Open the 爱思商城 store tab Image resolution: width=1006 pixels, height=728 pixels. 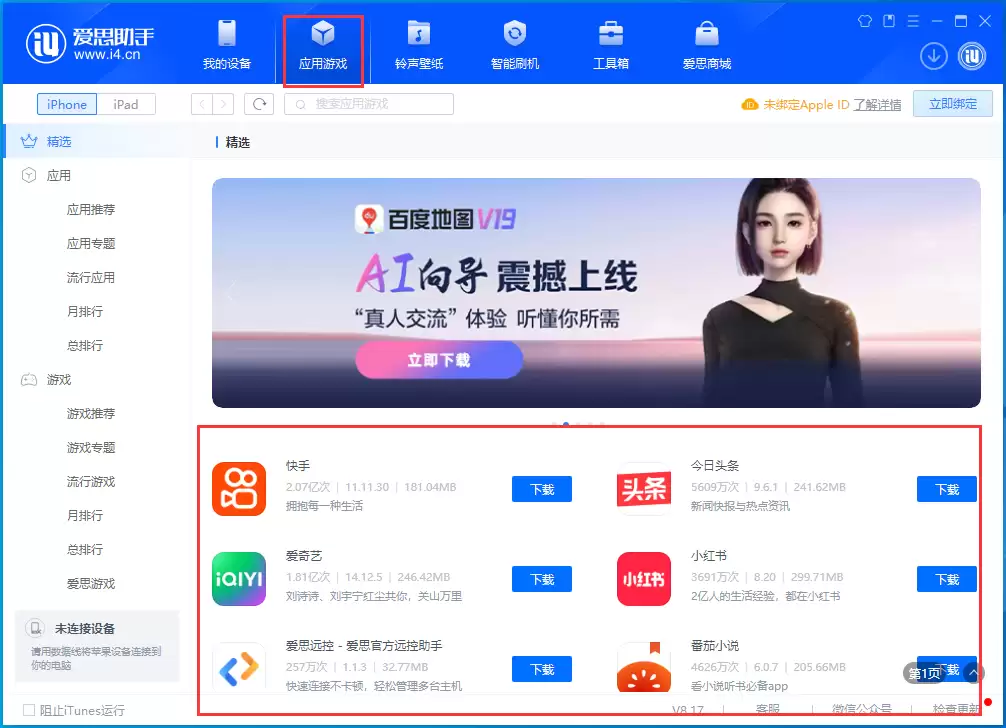[x=707, y=45]
